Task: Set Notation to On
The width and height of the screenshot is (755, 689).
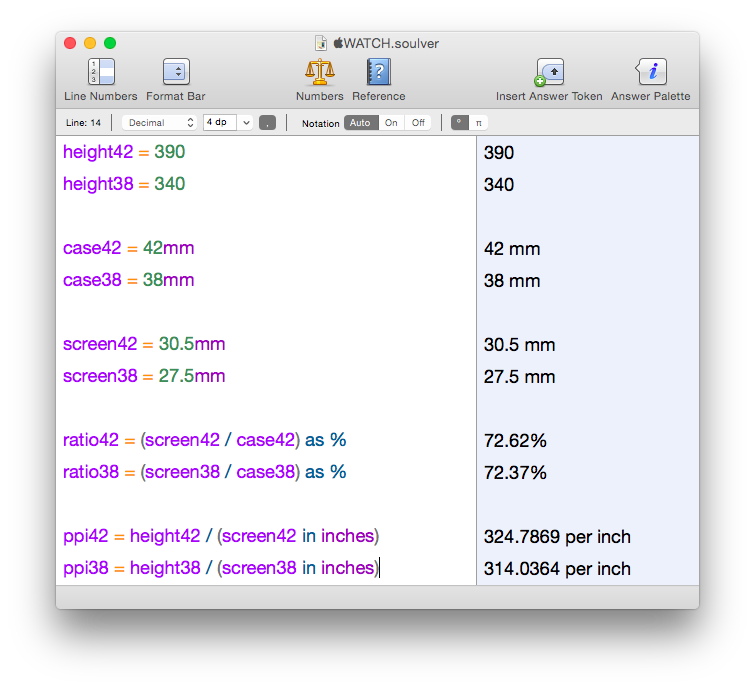Action: click(x=391, y=123)
